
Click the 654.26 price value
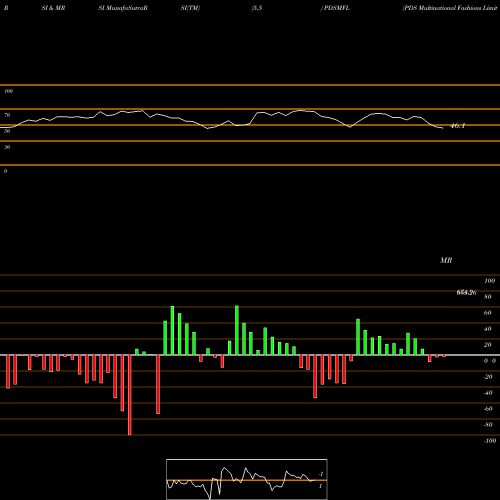click(466, 292)
